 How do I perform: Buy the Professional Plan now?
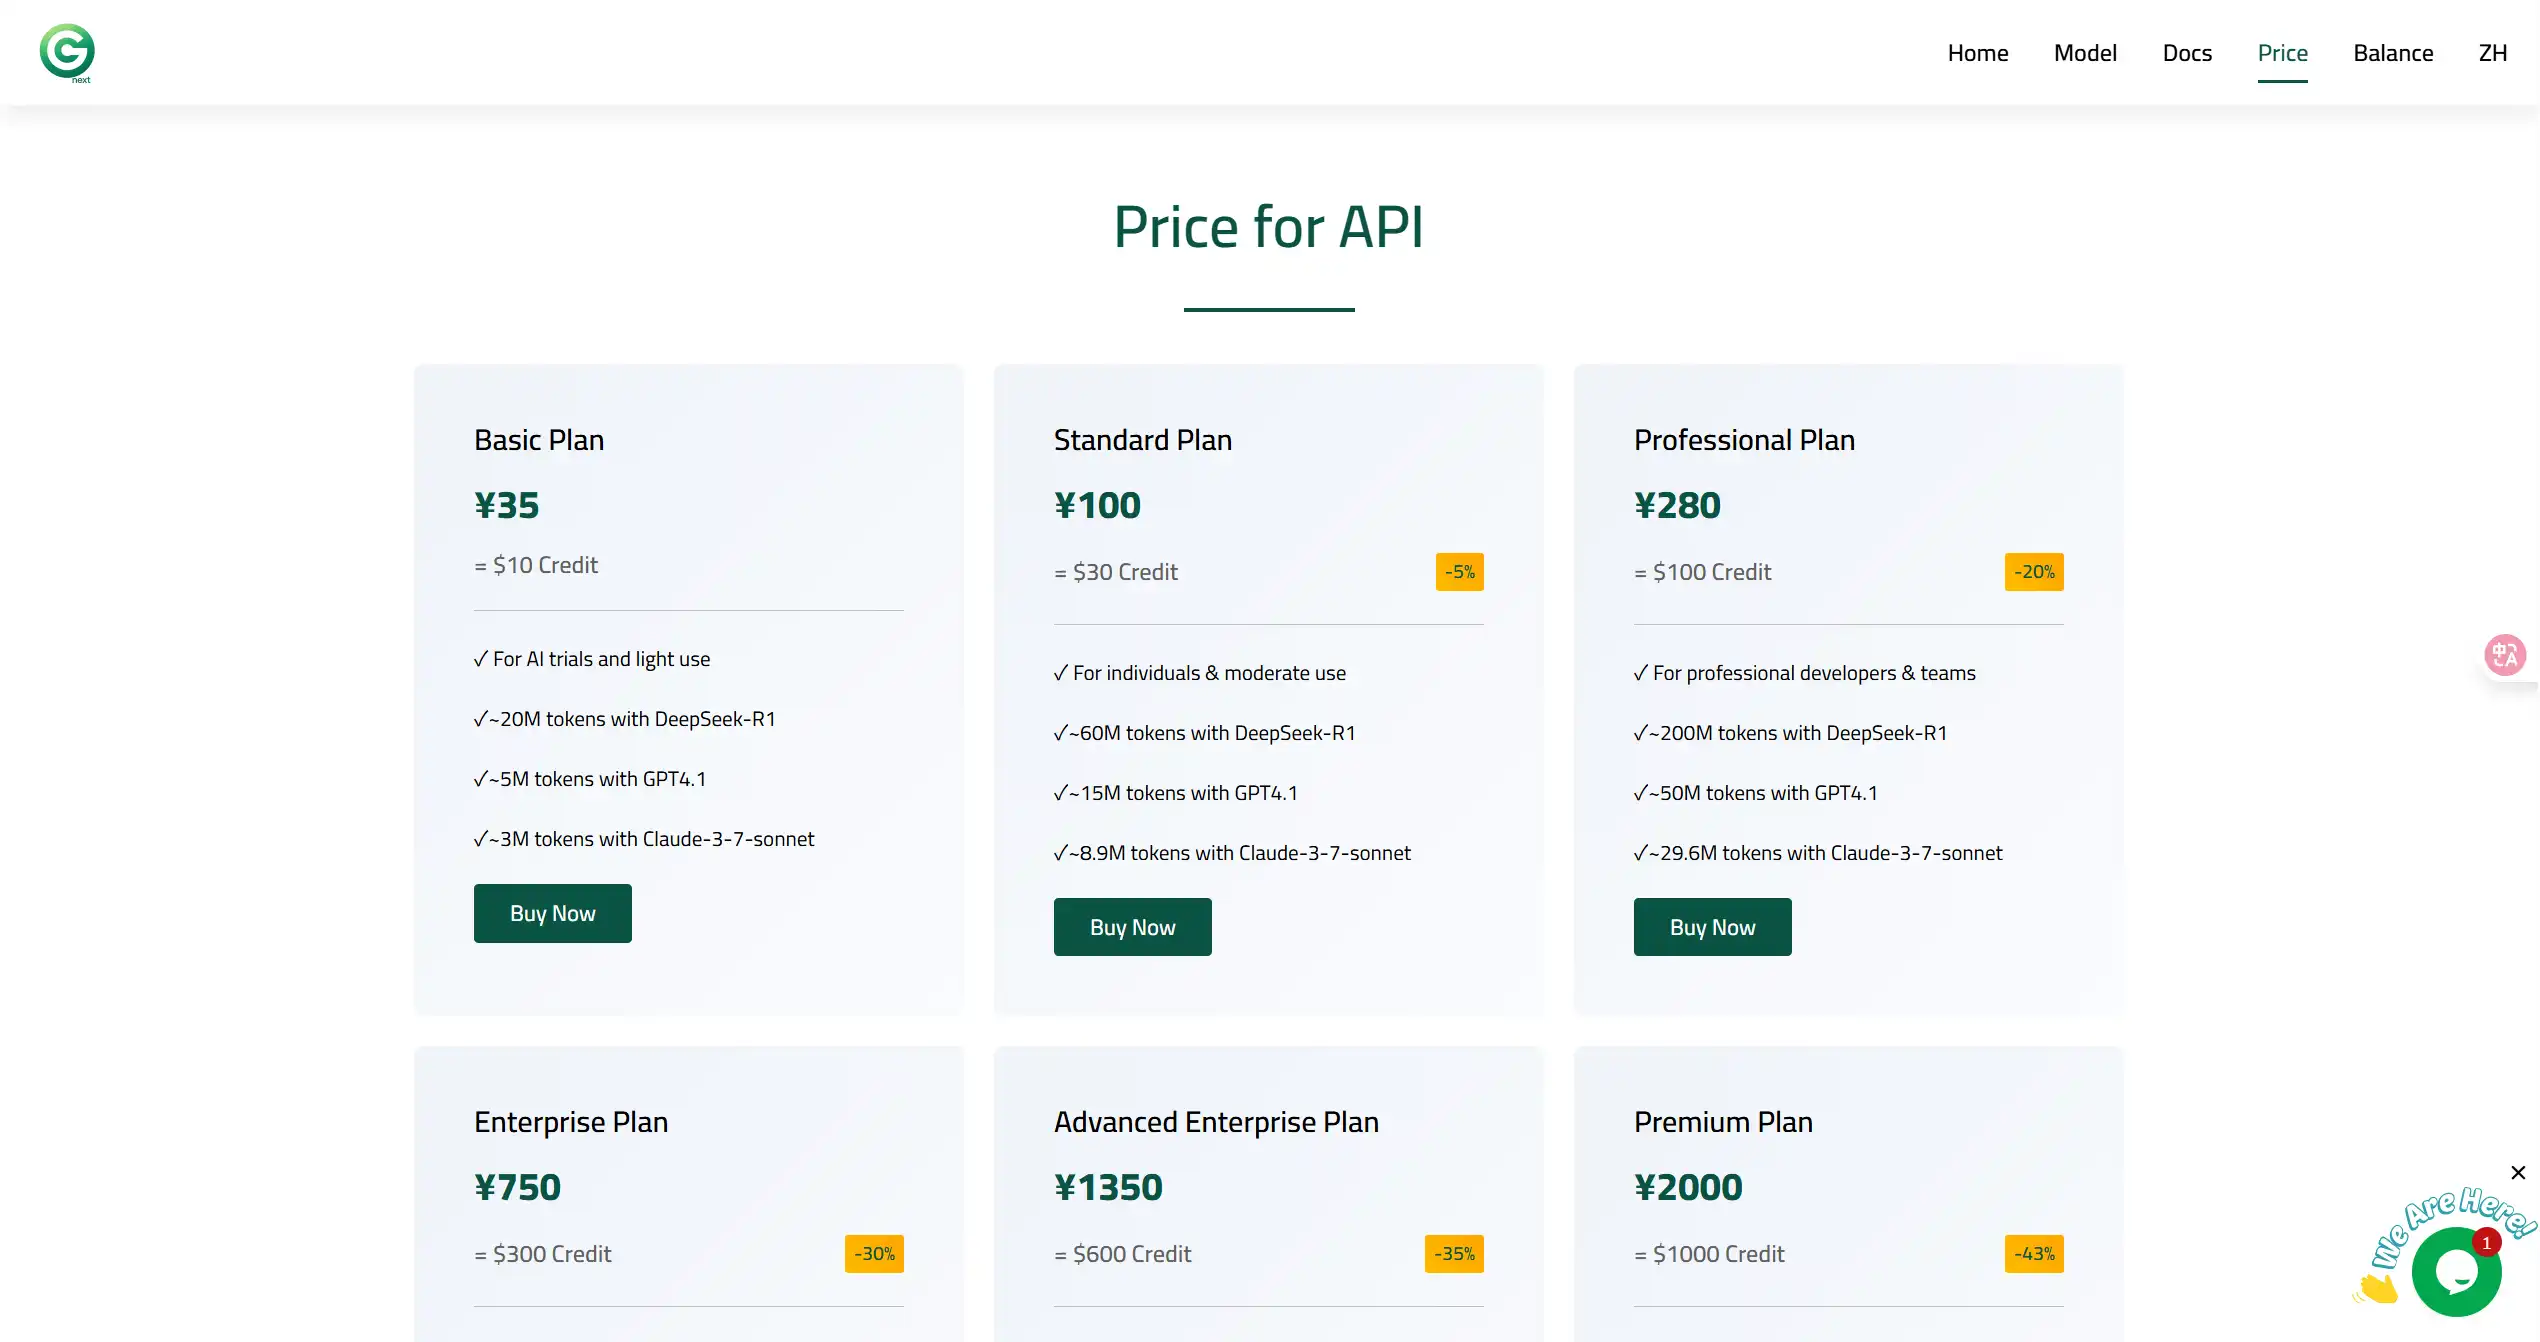(x=1712, y=927)
